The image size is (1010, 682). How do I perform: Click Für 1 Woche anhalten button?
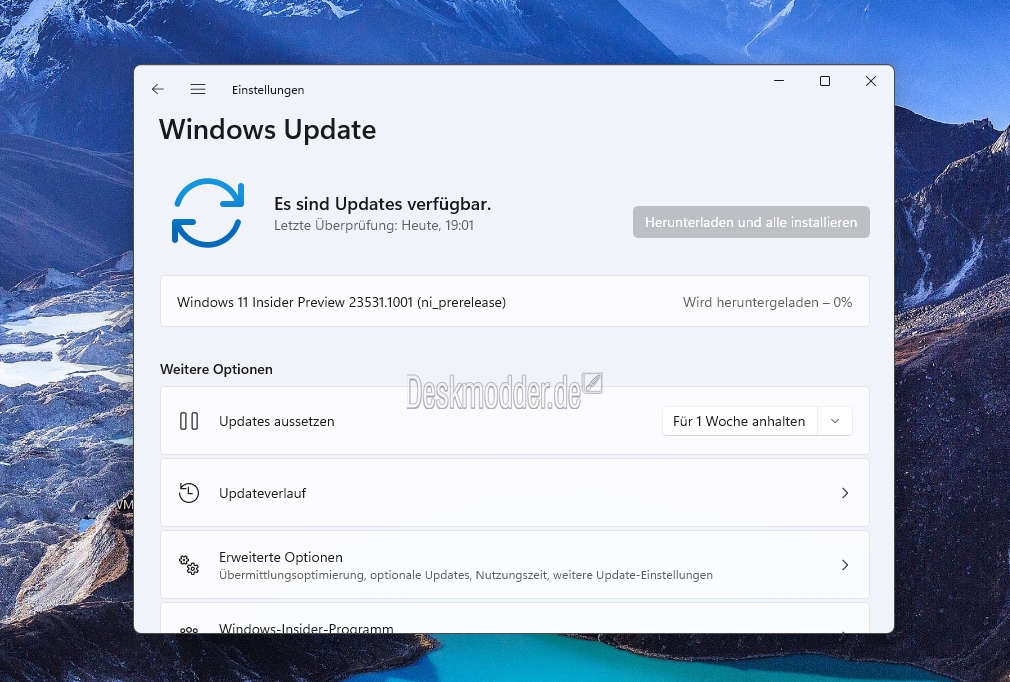(x=739, y=421)
